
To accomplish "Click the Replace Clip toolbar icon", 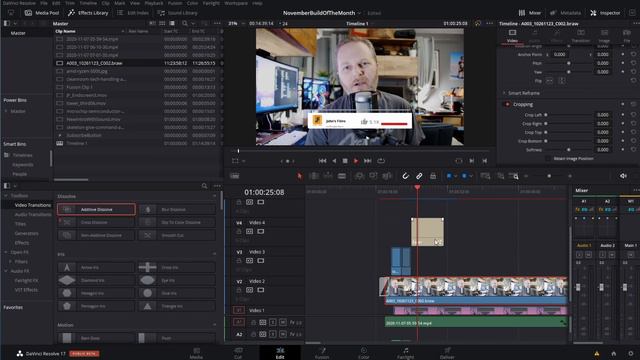I will coord(387,176).
